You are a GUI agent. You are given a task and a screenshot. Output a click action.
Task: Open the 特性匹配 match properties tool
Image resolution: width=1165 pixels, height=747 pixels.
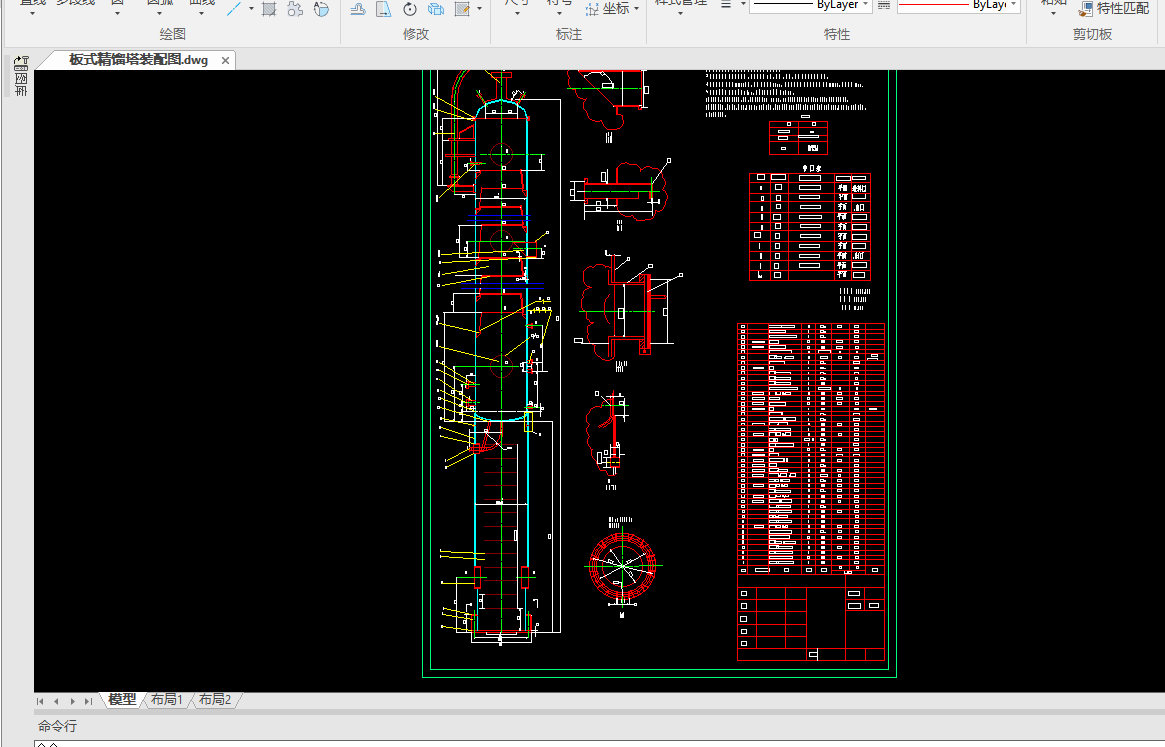[x=1114, y=8]
